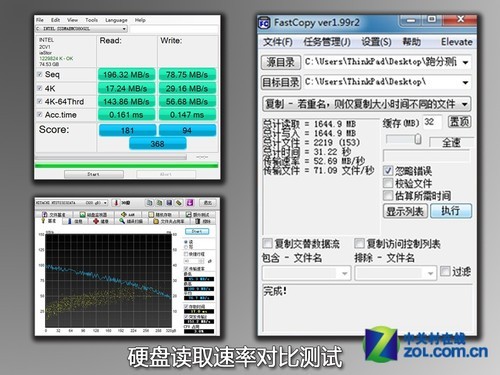Open the Tools menu in AS SSD

pyautogui.click(x=91, y=20)
